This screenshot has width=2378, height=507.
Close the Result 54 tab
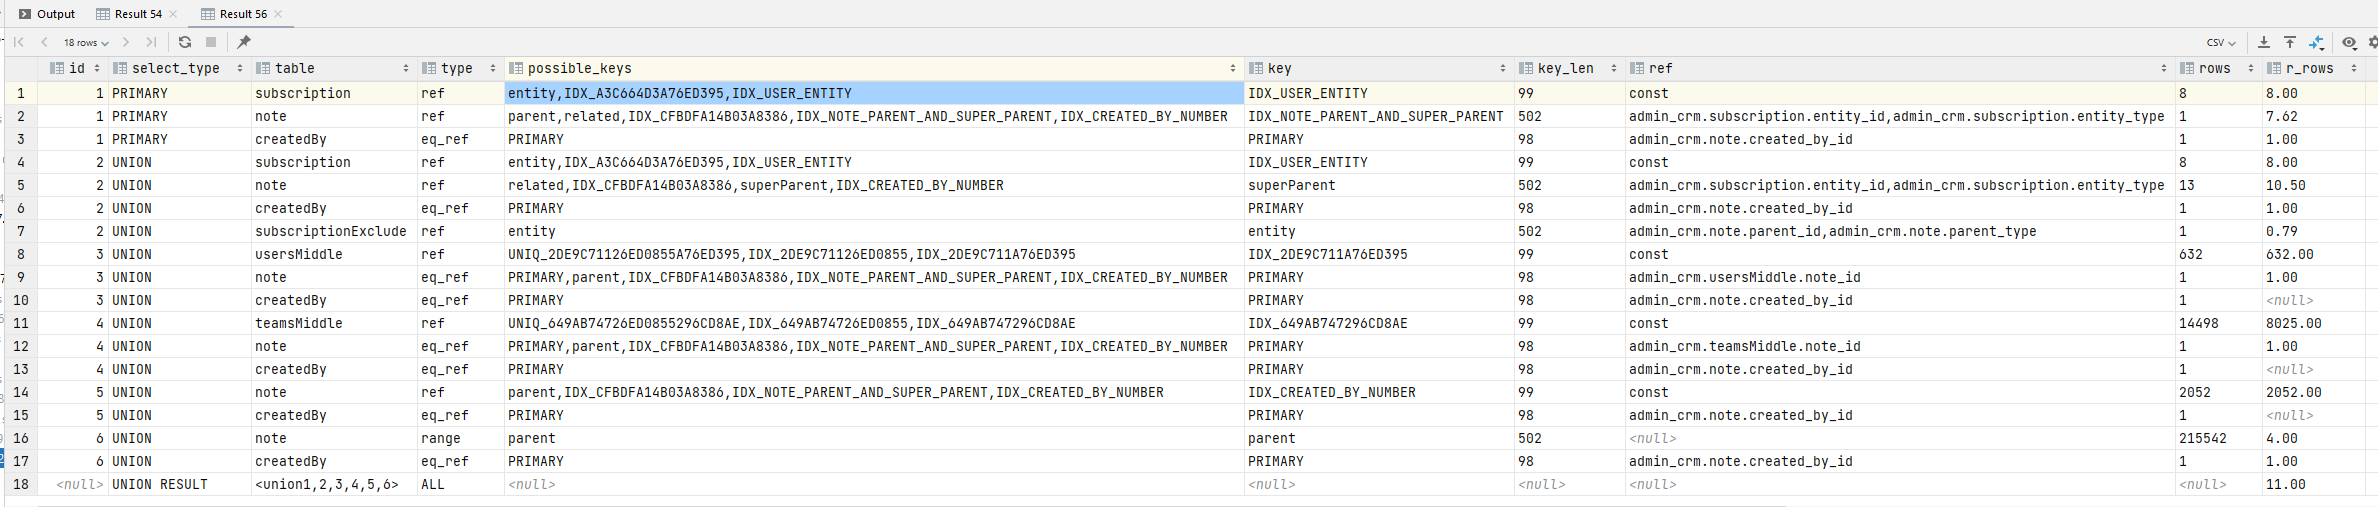click(x=173, y=14)
